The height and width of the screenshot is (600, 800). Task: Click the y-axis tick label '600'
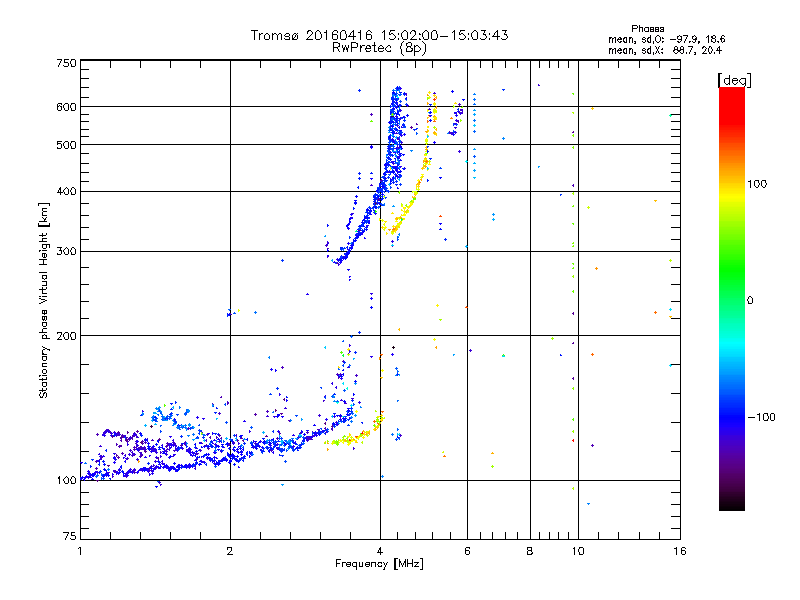67,107
